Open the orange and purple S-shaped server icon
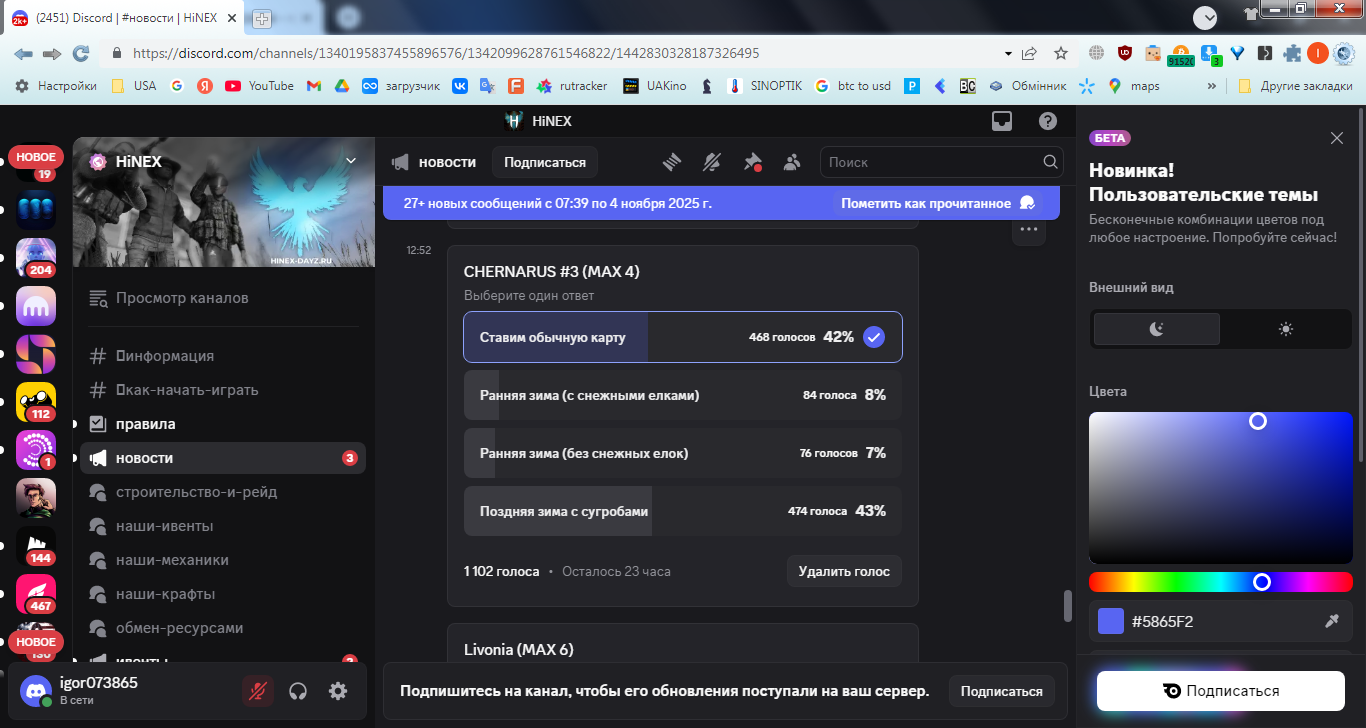This screenshot has height=728, width=1366. click(x=36, y=354)
